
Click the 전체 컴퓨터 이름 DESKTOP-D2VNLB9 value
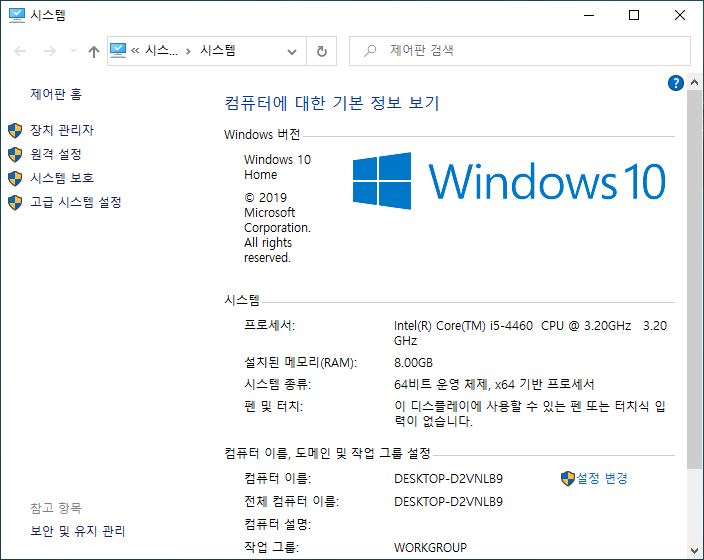click(448, 502)
